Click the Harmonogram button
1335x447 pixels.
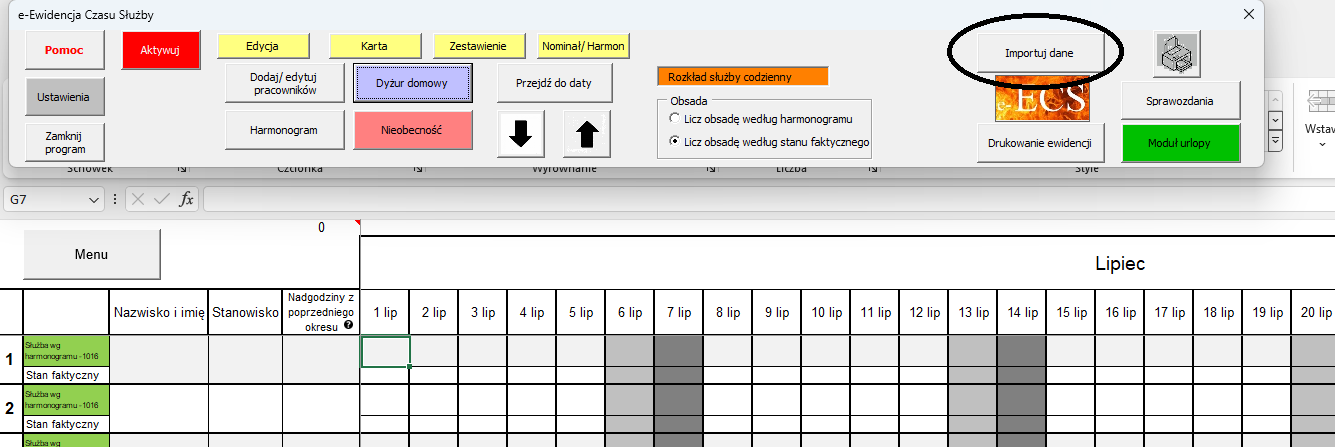[283, 130]
